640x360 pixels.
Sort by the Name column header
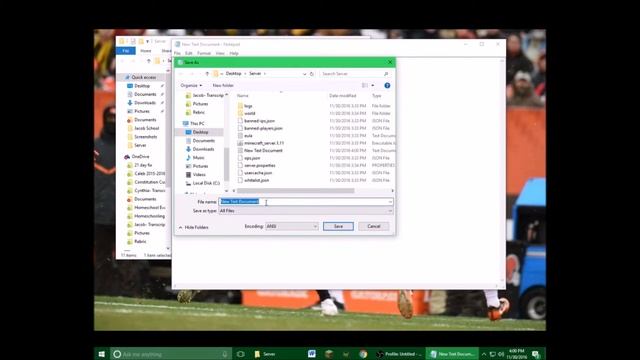[x=242, y=96]
